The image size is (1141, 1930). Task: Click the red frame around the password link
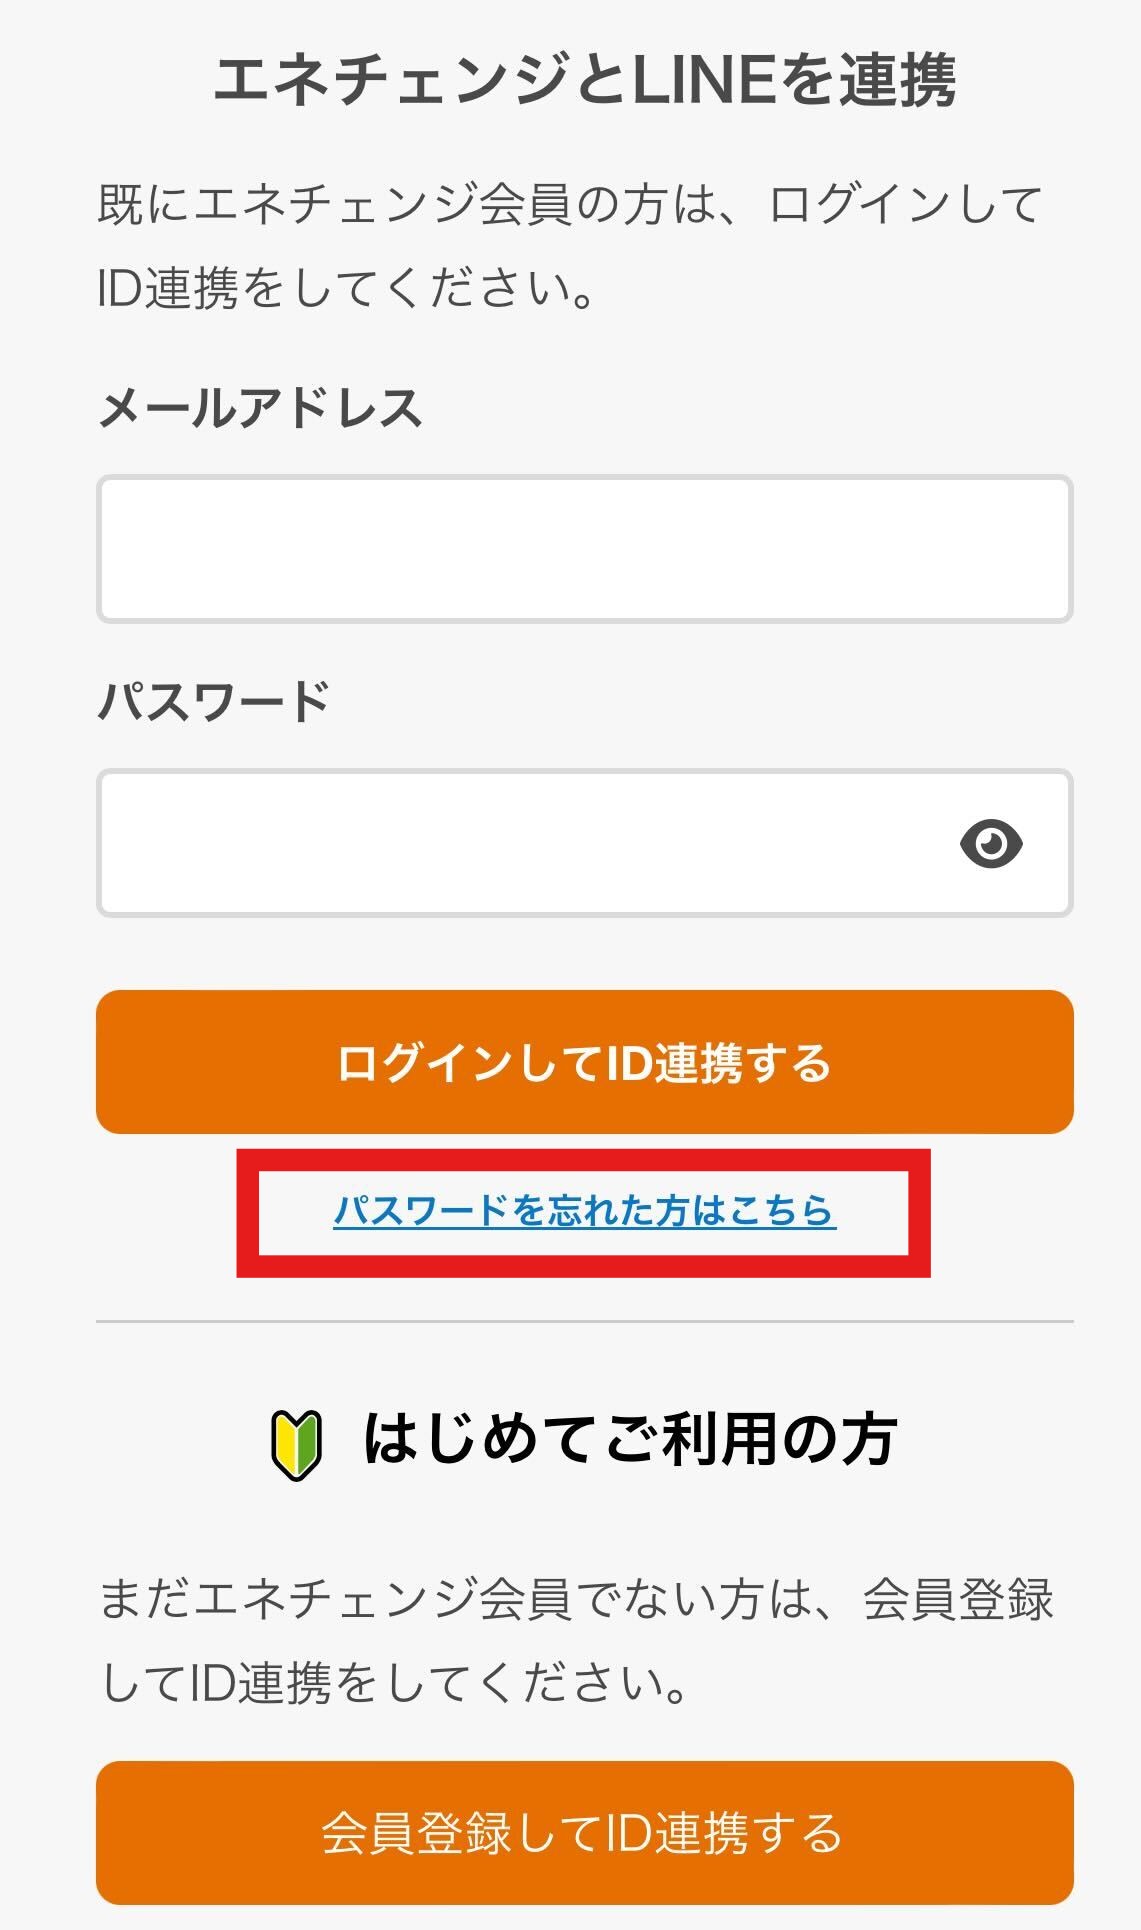(x=584, y=1267)
